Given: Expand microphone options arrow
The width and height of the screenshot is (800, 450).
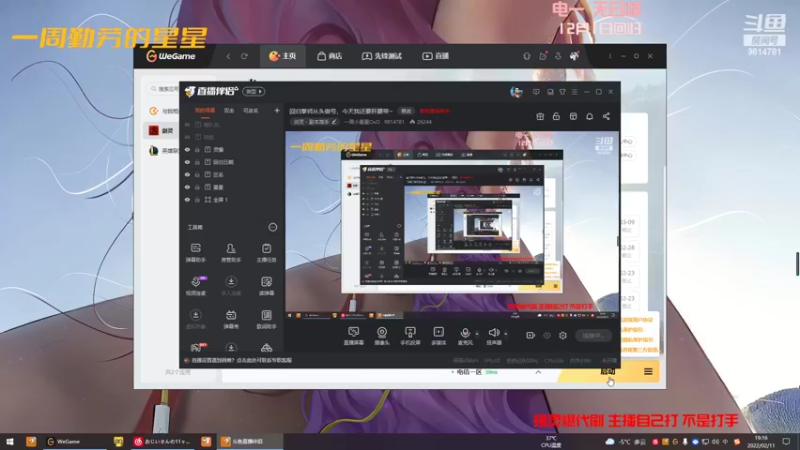Looking at the screenshot, I should point(477,334).
